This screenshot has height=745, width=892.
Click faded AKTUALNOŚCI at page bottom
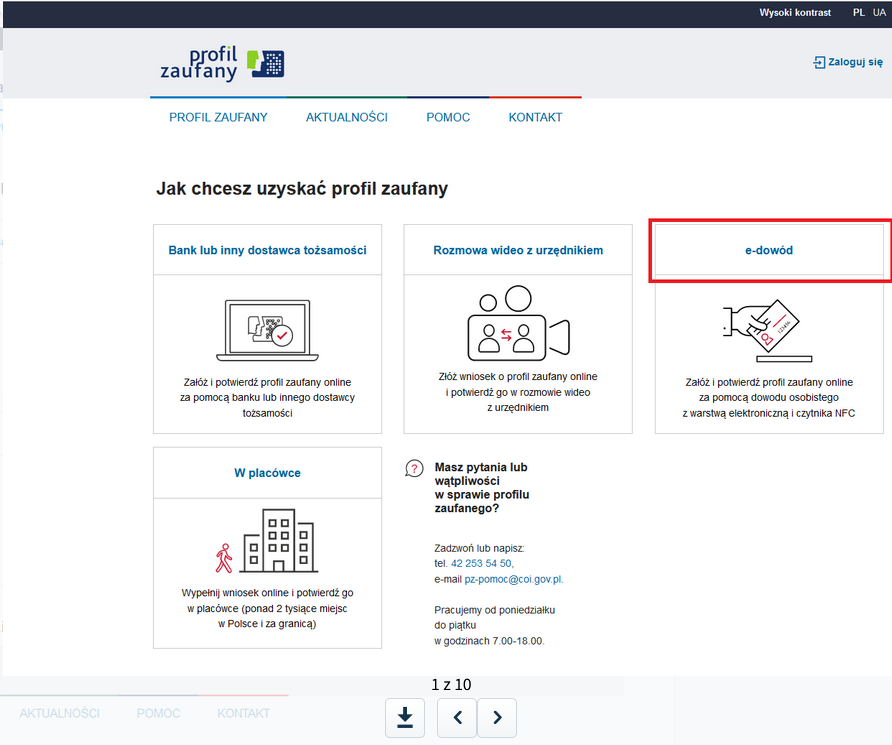coord(60,713)
